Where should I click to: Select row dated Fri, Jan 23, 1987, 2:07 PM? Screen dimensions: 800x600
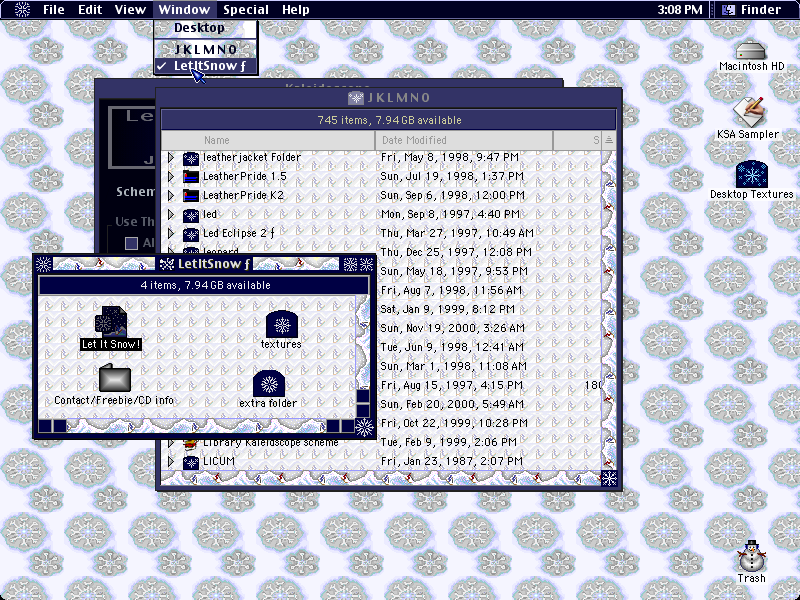[381, 462]
